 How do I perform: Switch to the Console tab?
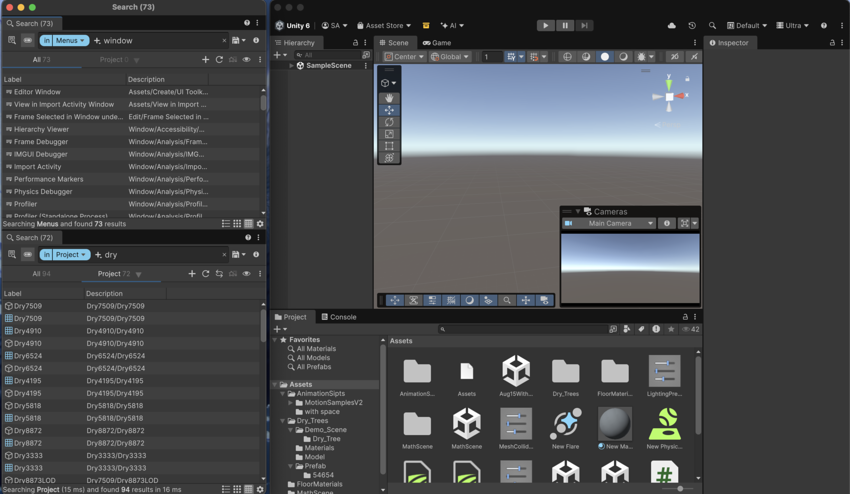click(338, 317)
